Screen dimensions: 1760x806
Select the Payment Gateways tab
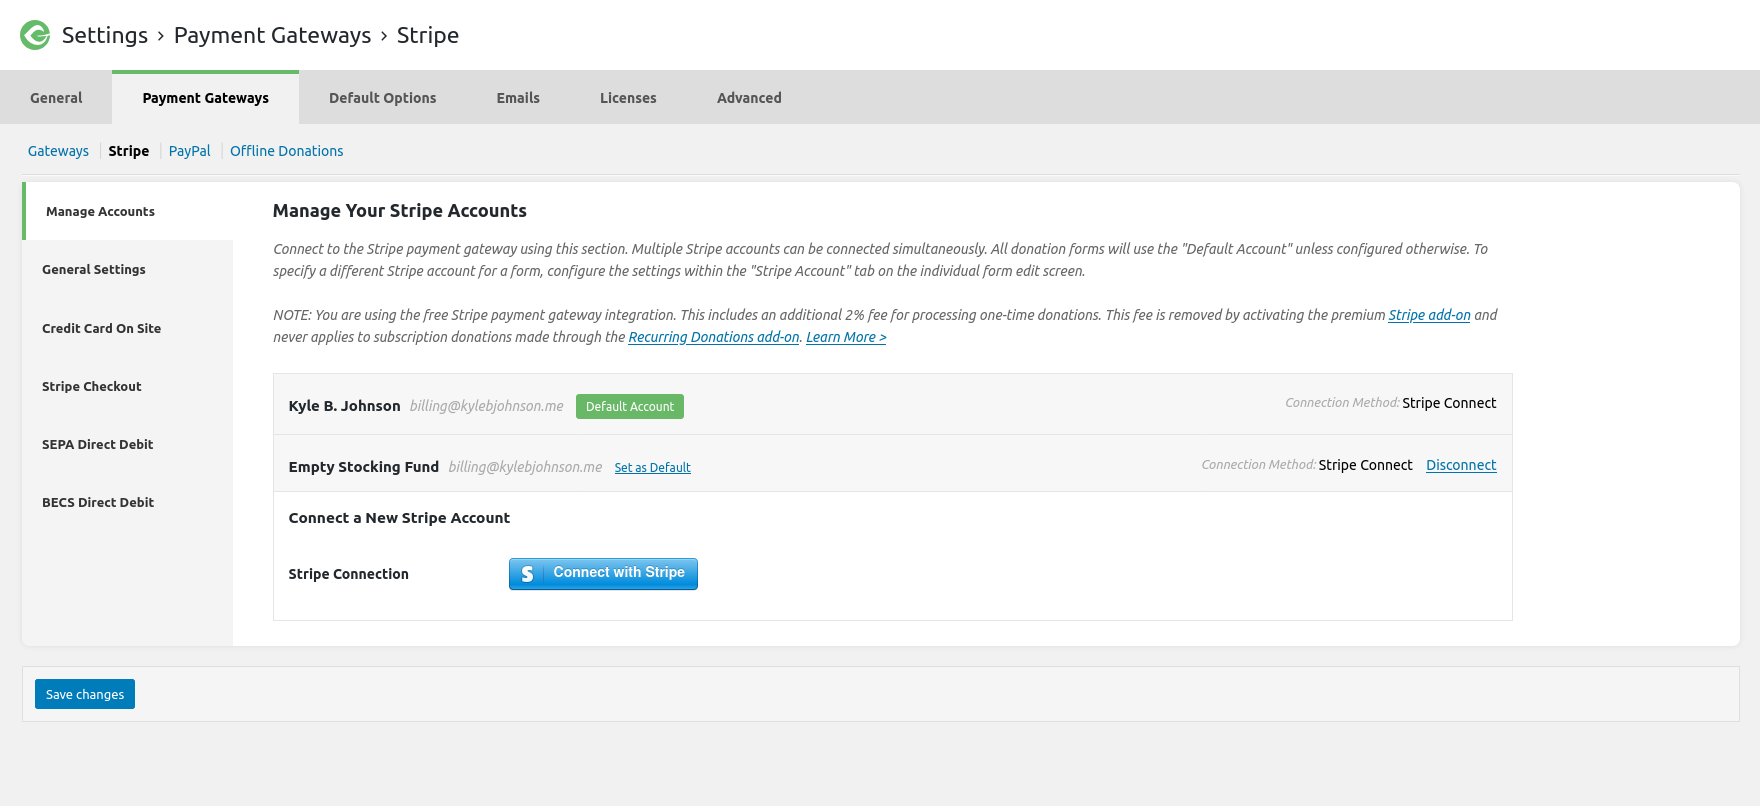point(205,98)
